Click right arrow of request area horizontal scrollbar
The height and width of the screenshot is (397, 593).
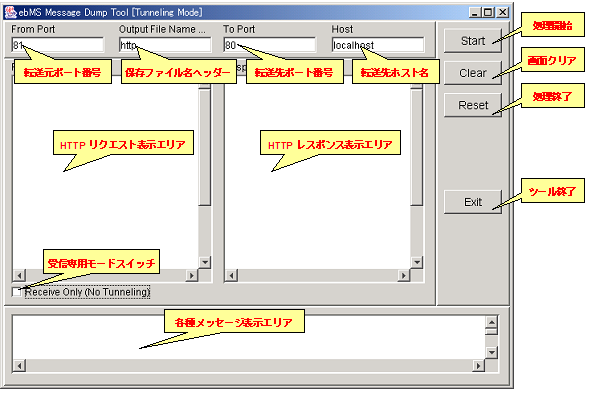click(x=192, y=275)
